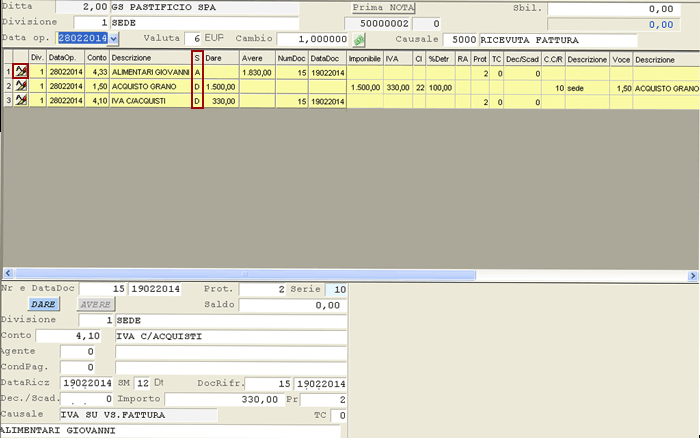Click the green currency icon next to Cambio

coord(359,40)
